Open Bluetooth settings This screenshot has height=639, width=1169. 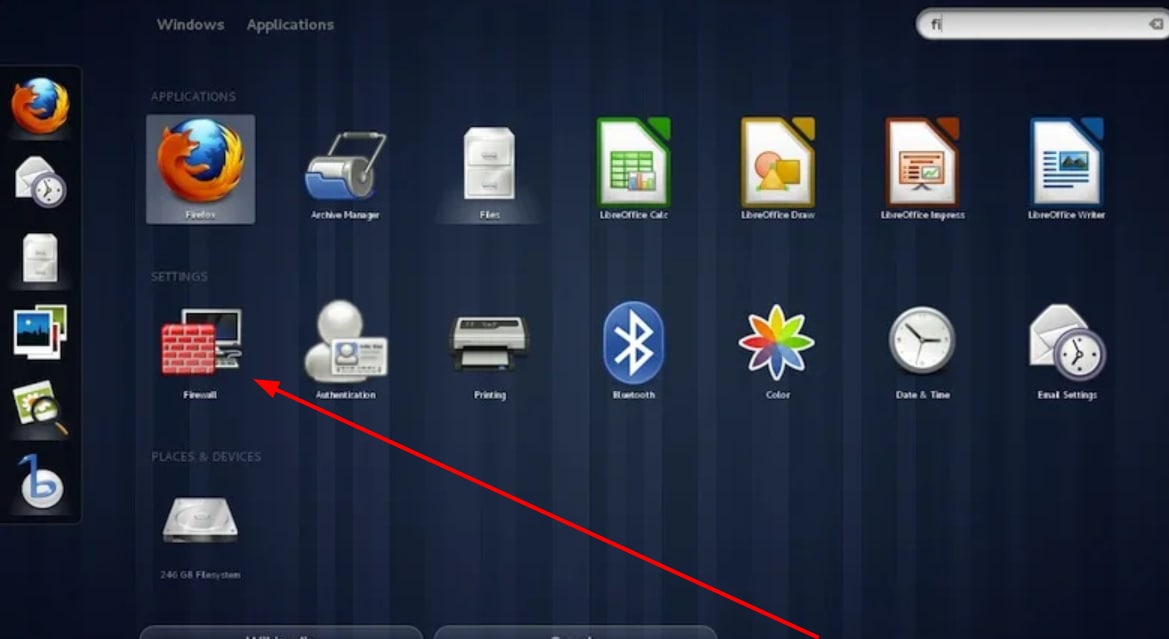point(634,350)
